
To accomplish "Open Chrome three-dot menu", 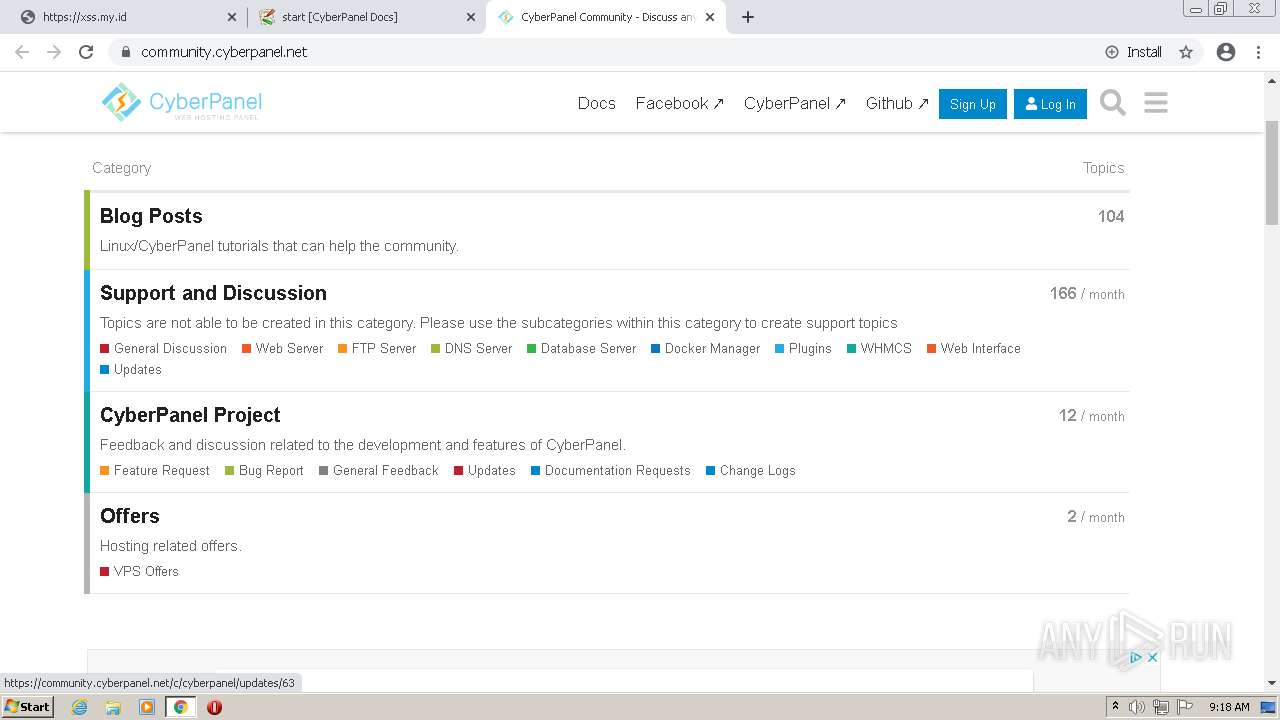I will pos(1258,52).
